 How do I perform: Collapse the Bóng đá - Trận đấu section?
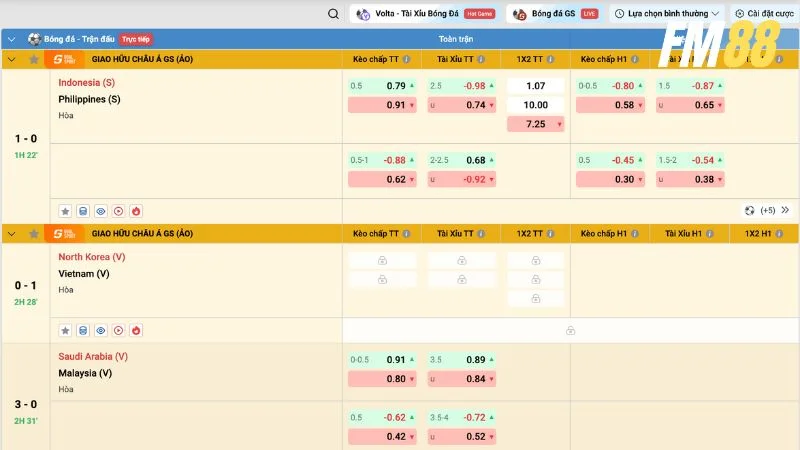coord(11,39)
